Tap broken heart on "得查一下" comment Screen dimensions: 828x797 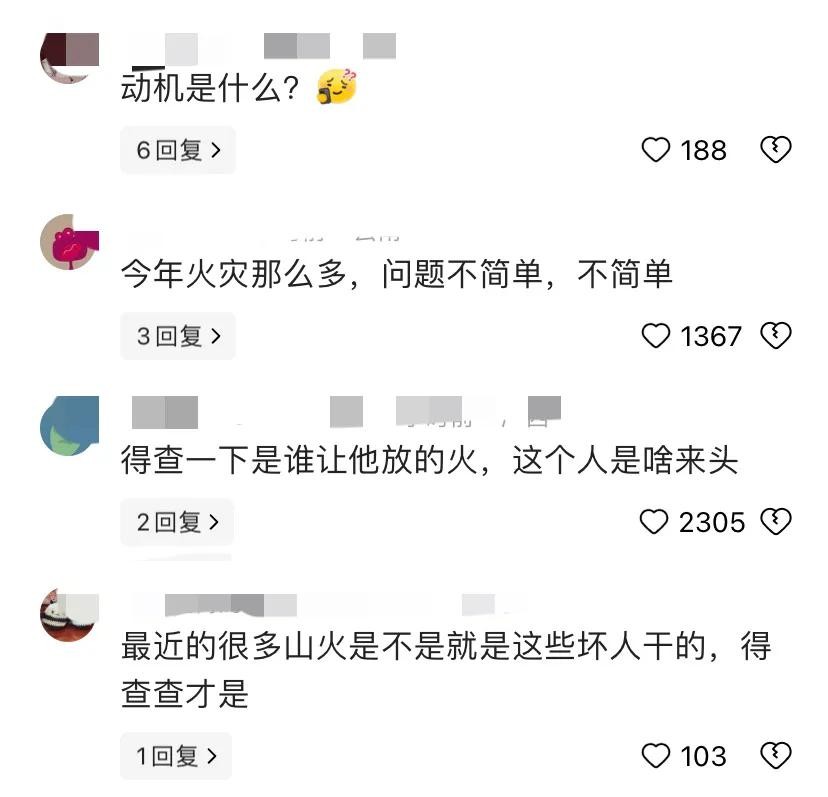tap(775, 522)
